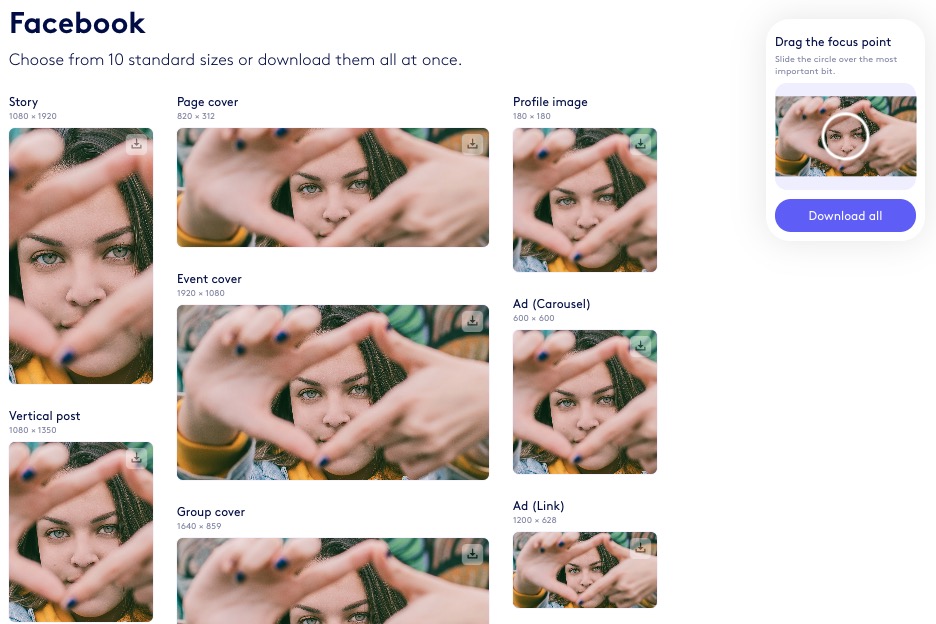Click 'Drag the focus point' title

(833, 42)
